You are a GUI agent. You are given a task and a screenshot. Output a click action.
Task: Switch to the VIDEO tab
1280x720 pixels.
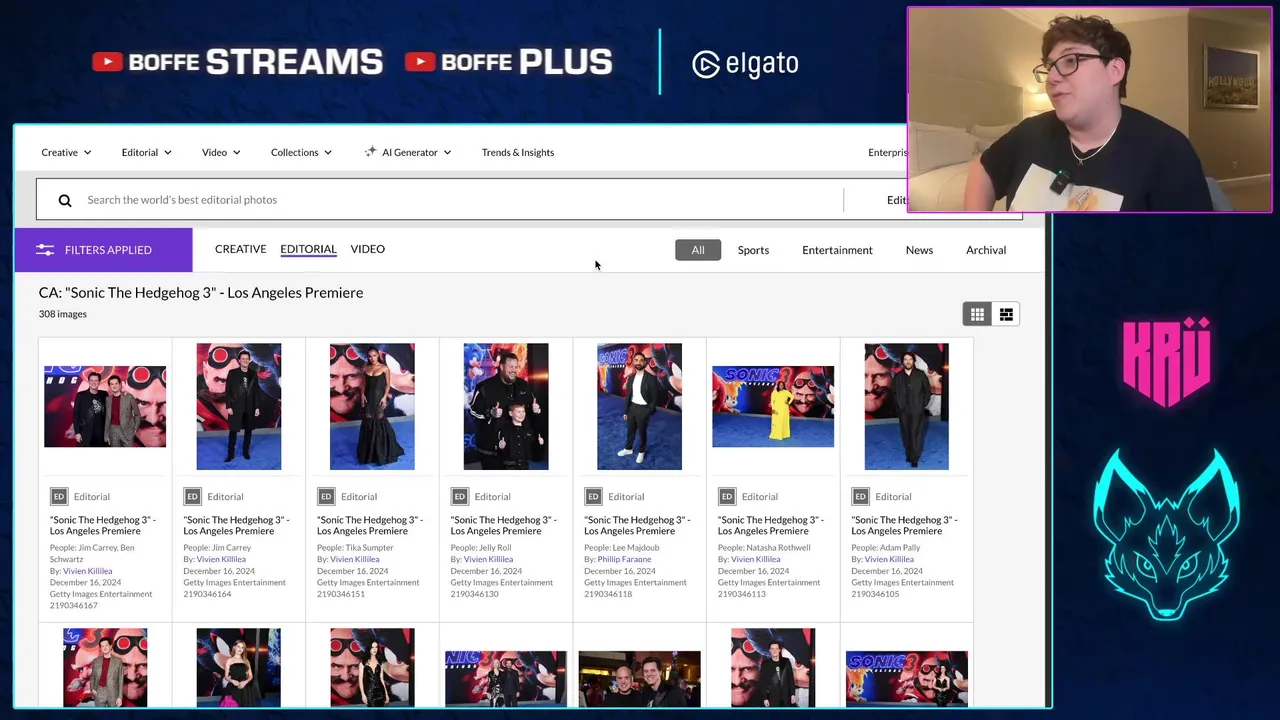[x=367, y=249]
